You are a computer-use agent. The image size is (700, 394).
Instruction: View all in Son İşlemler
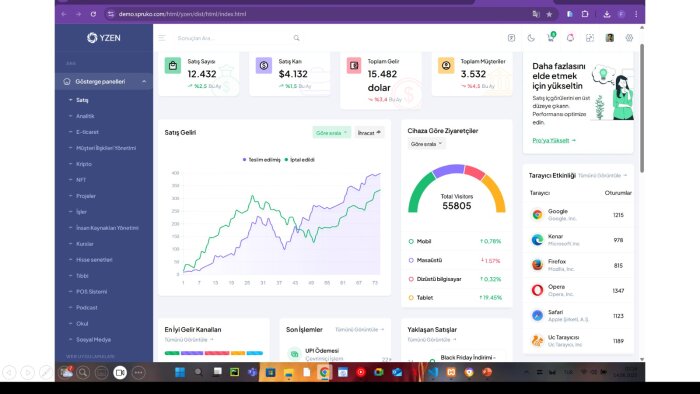click(359, 330)
